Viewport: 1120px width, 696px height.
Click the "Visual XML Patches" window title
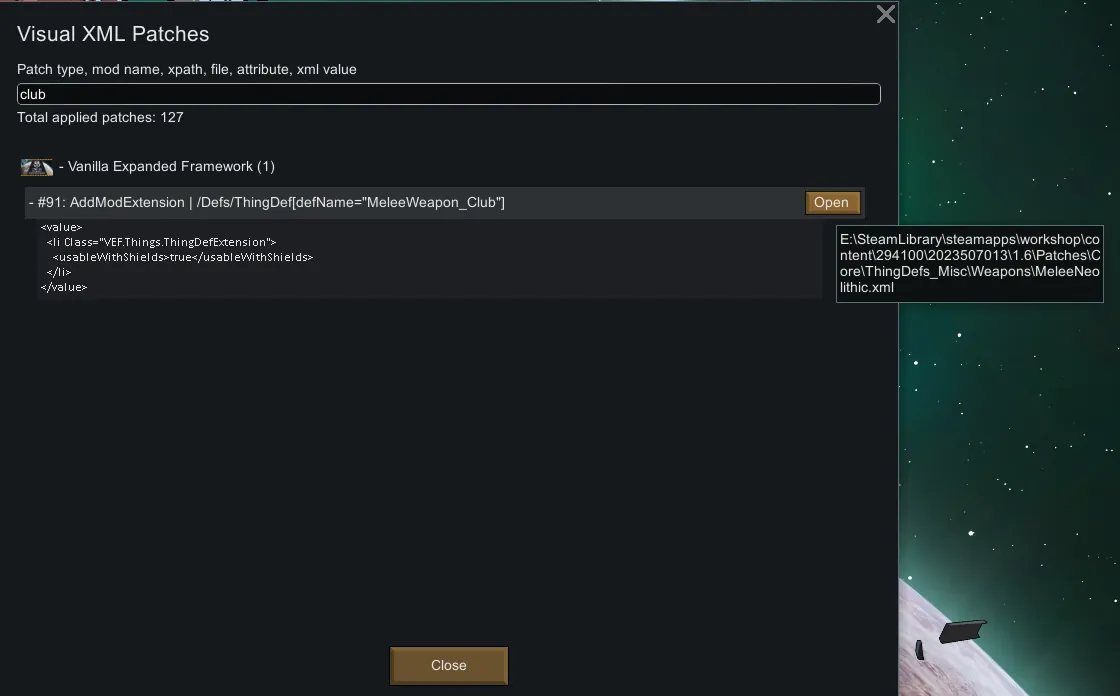(x=113, y=34)
